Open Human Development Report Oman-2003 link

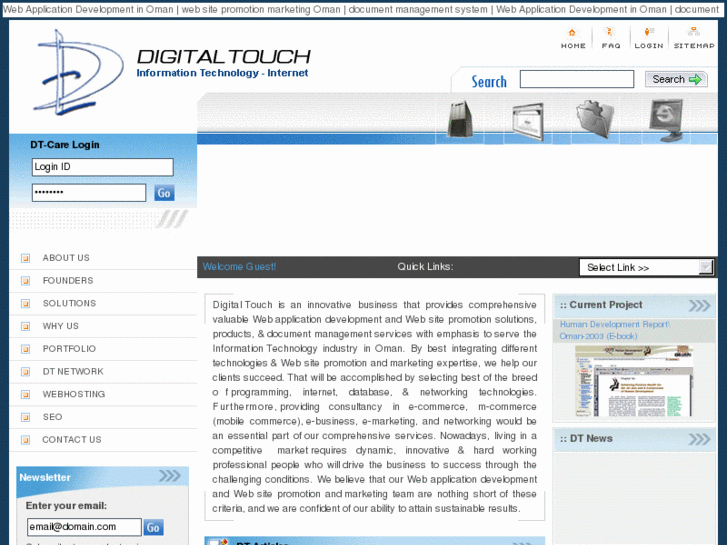tap(614, 330)
